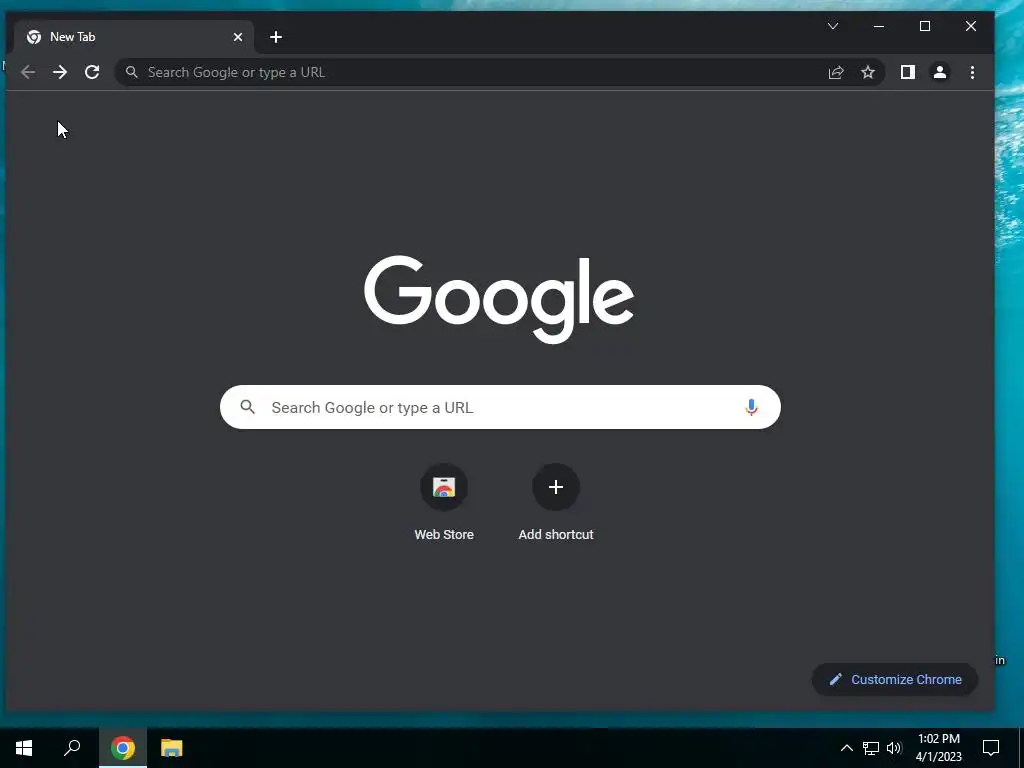
Task: Close the New Tab tab
Action: (x=238, y=37)
